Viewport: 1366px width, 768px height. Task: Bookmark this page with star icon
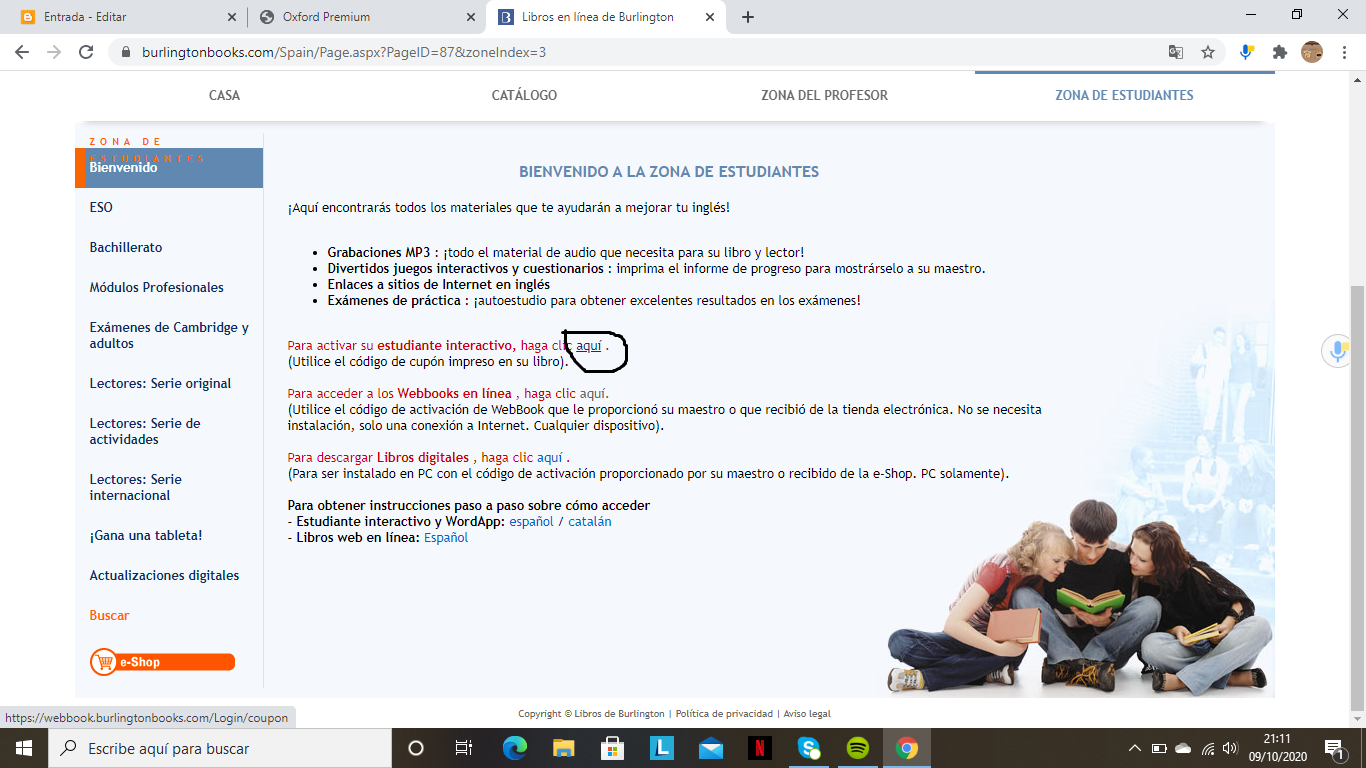pos(1208,52)
